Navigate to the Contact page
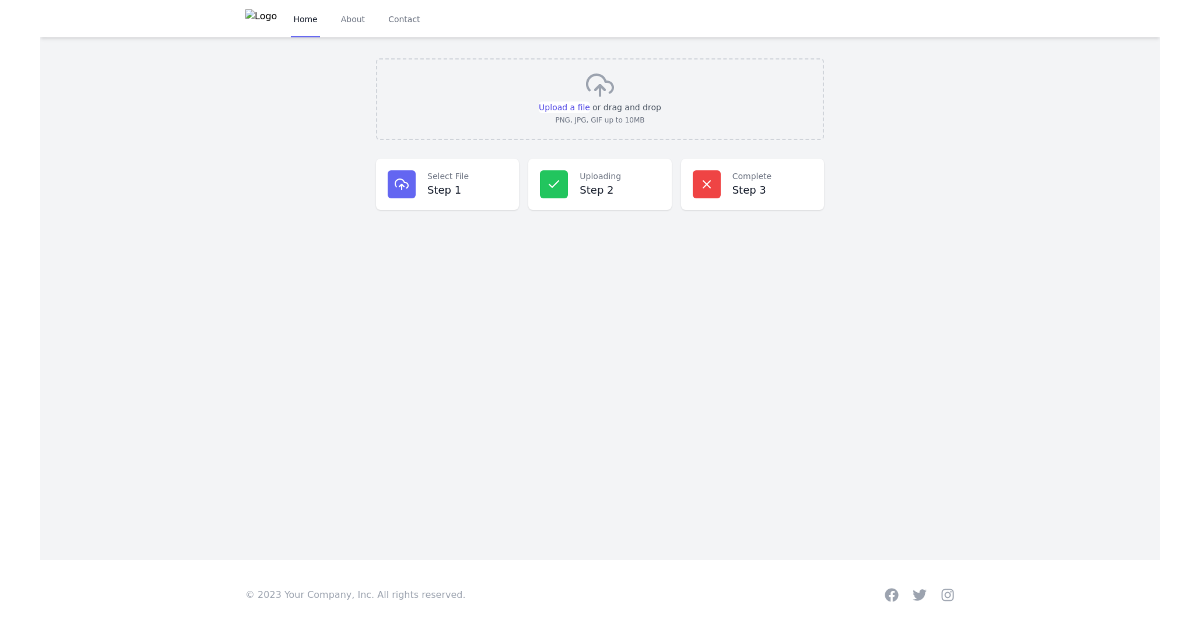 point(404,18)
